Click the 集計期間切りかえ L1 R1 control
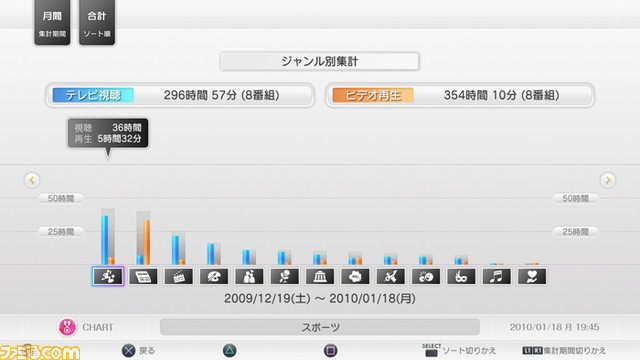Viewport: 640px width, 360px height. click(564, 351)
